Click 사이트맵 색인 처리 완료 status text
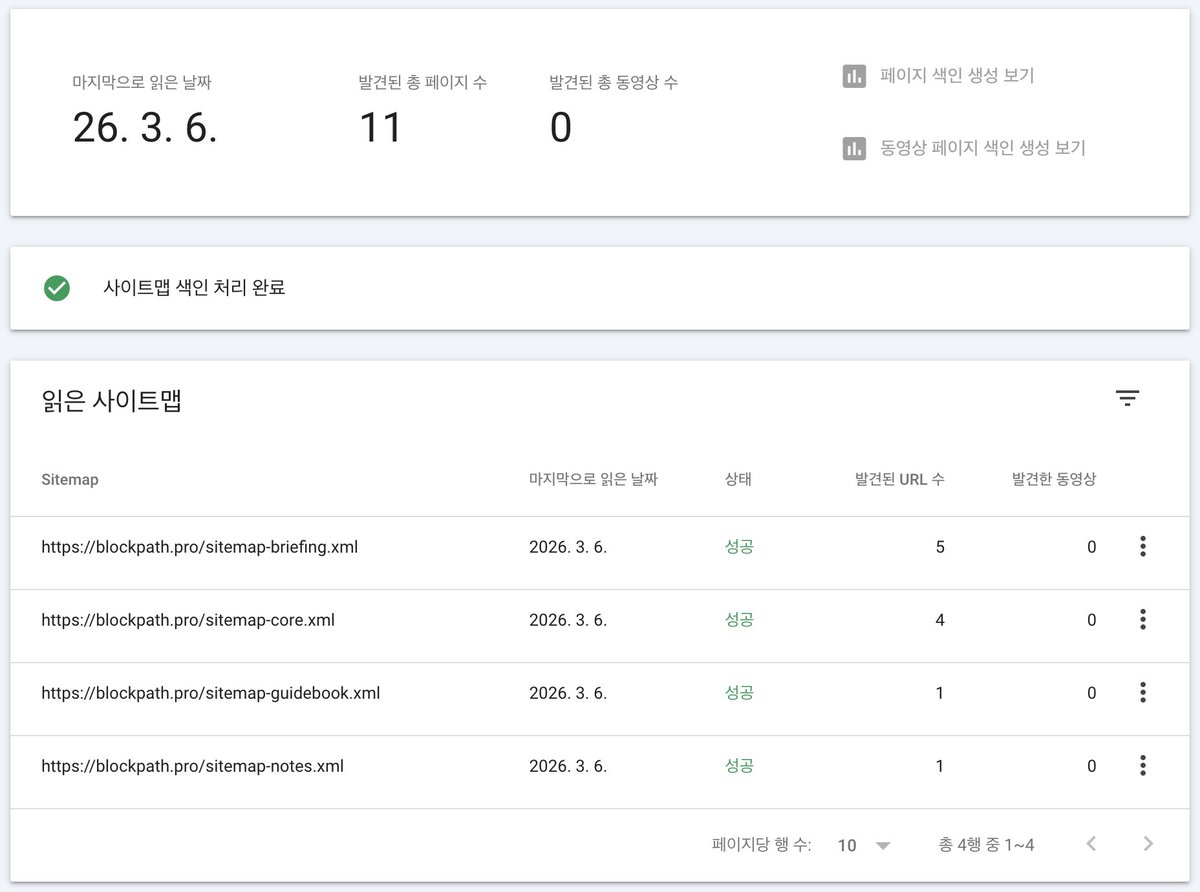Image resolution: width=1200 pixels, height=892 pixels. pos(194,288)
